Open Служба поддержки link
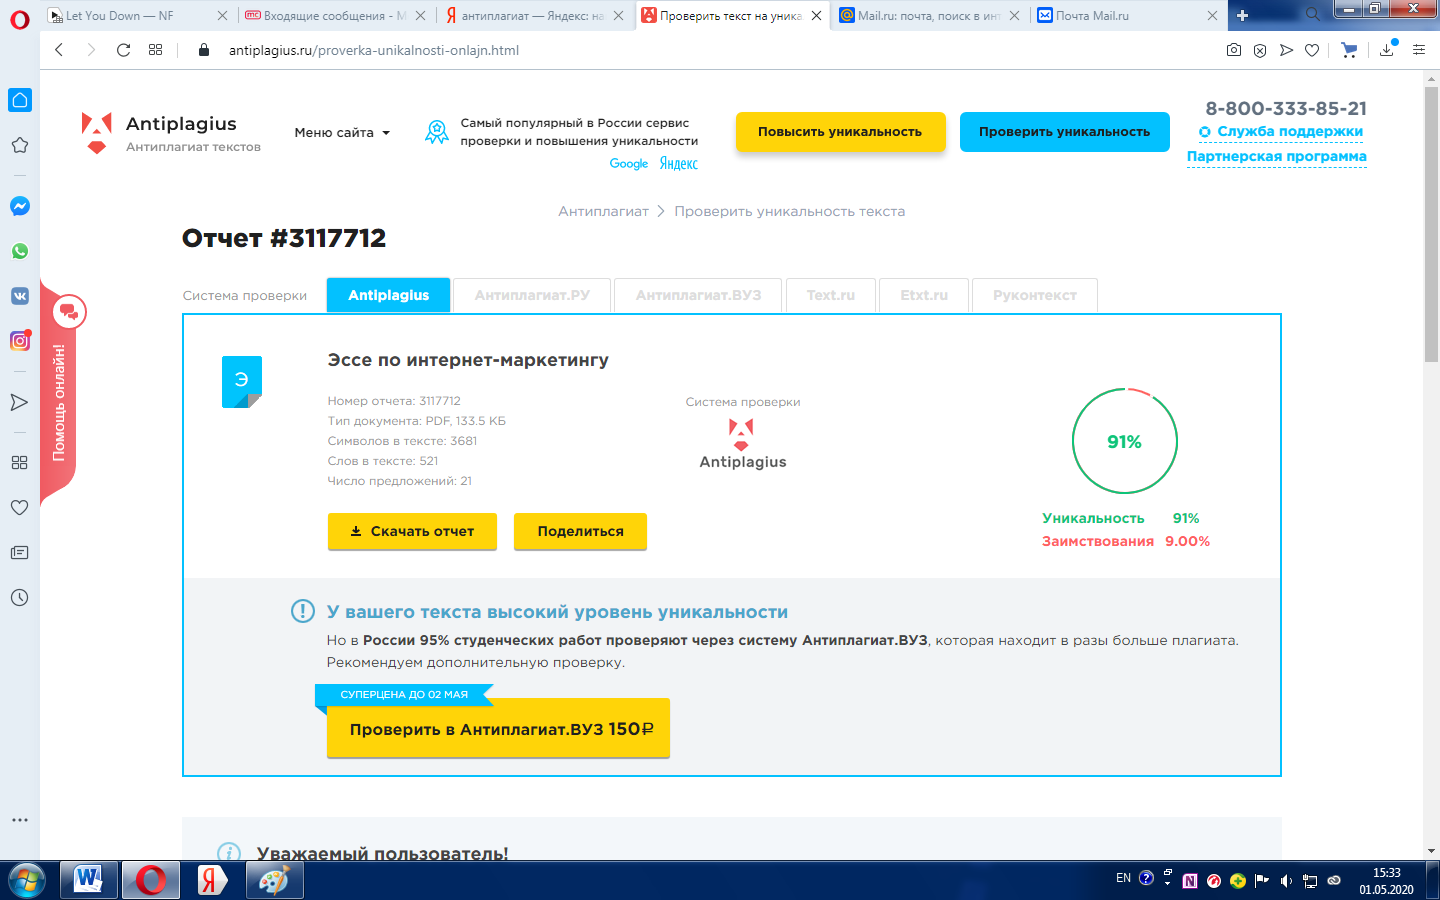 1281,131
